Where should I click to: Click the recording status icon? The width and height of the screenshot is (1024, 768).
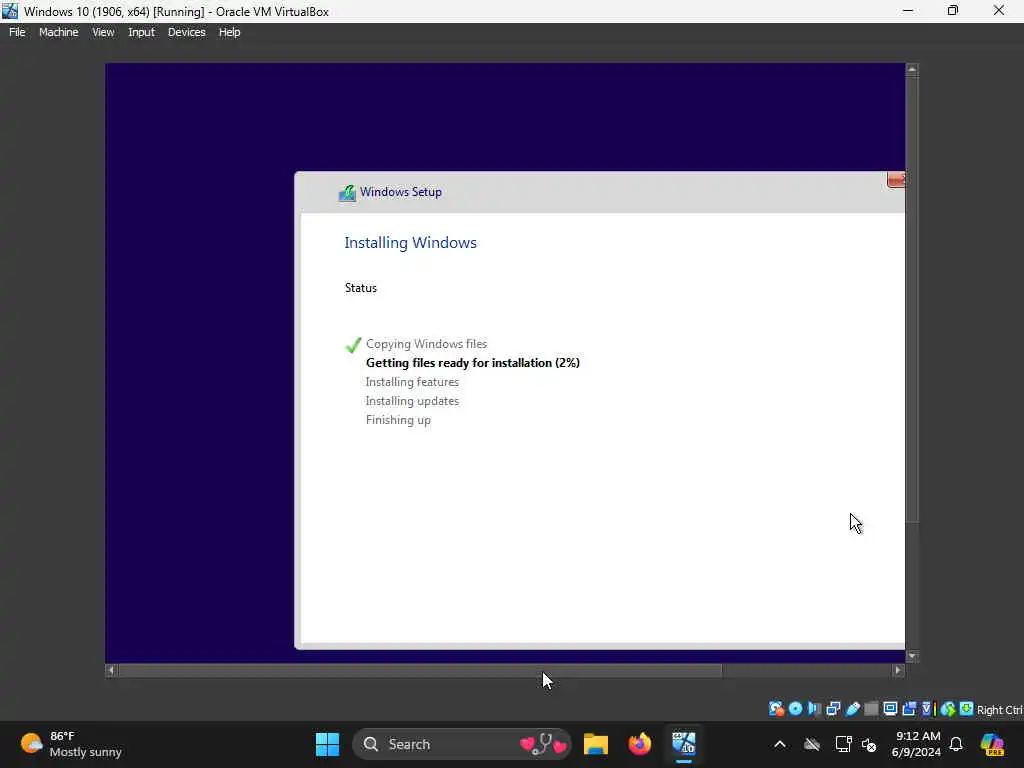click(909, 709)
